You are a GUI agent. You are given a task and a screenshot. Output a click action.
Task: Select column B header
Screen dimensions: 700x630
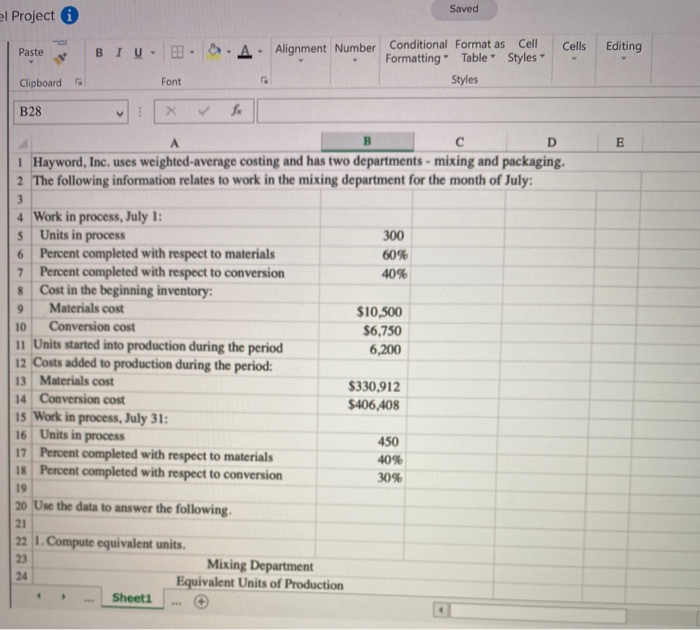pyautogui.click(x=367, y=141)
